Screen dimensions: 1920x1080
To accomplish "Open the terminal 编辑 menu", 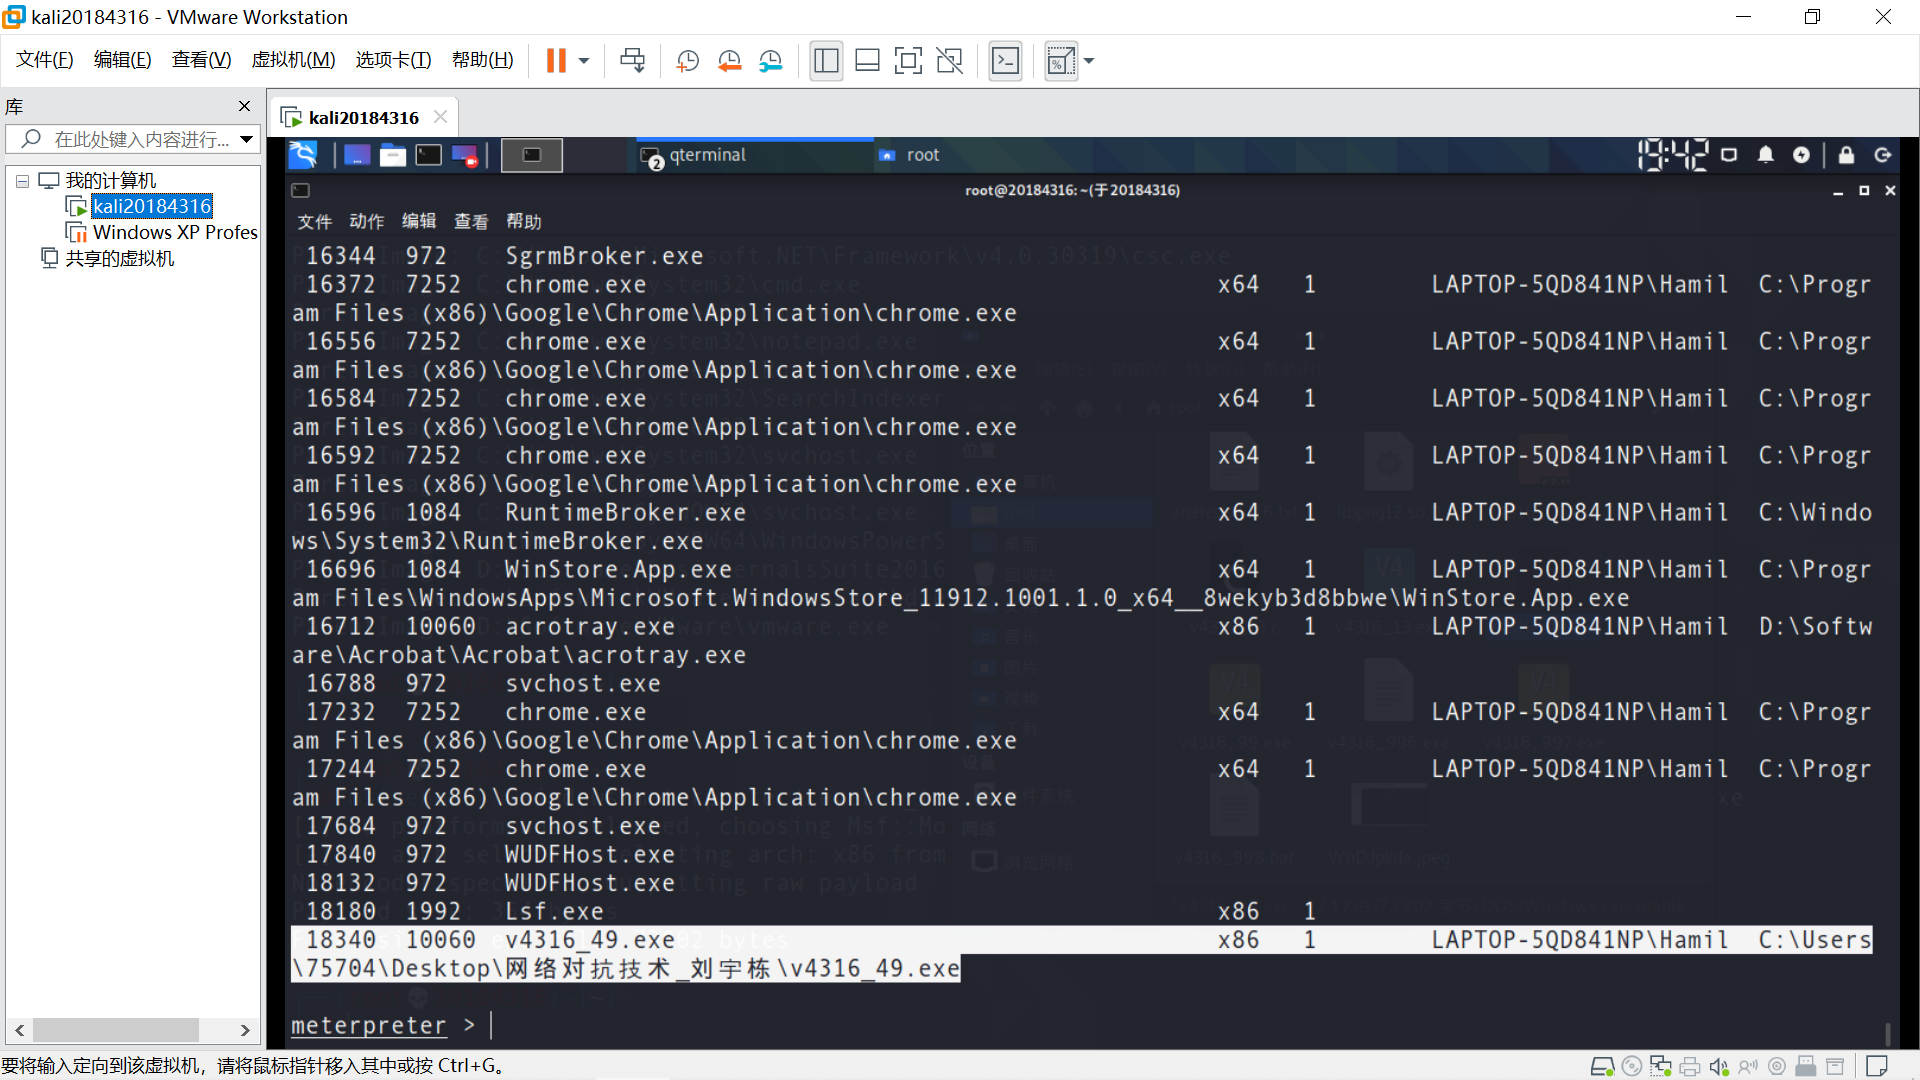I will point(419,221).
